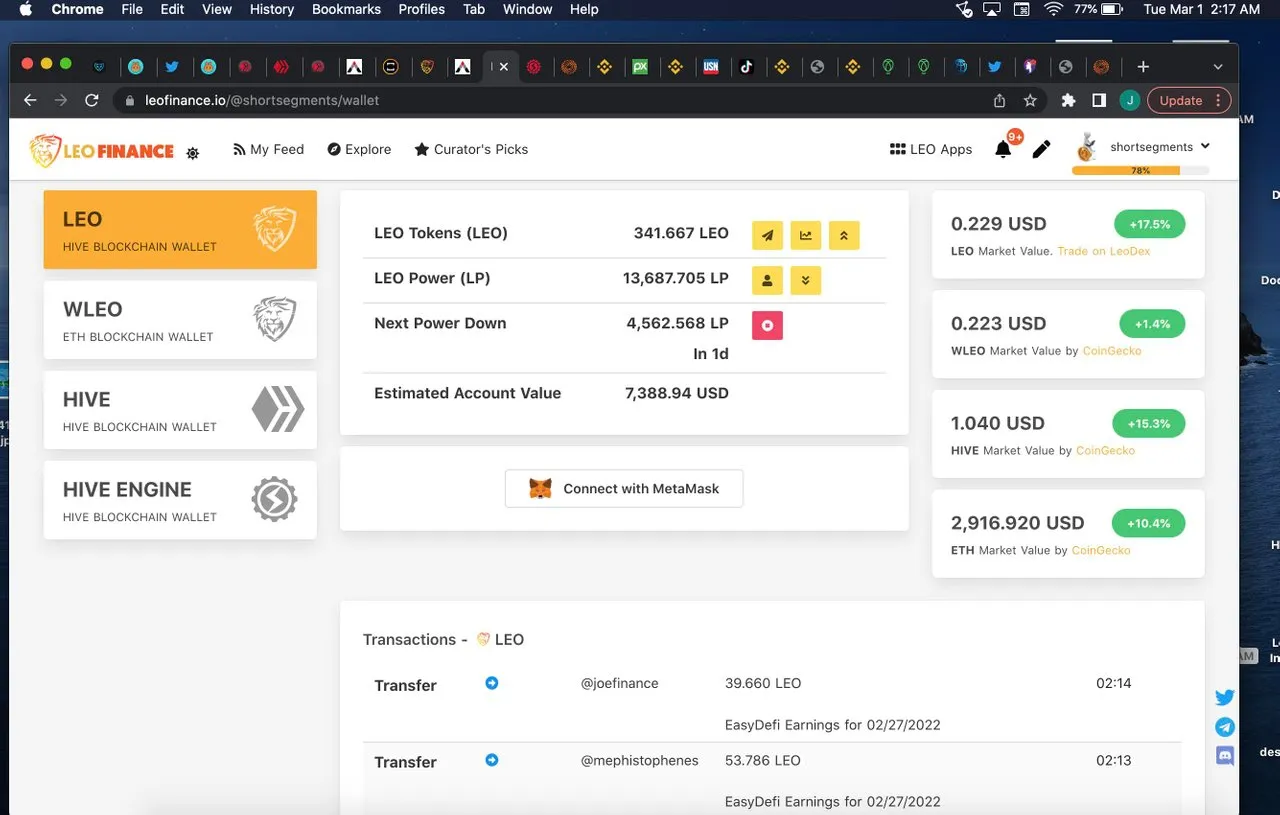Click the +10.4% ETH change badge
Image resolution: width=1280 pixels, height=815 pixels.
coord(1149,523)
